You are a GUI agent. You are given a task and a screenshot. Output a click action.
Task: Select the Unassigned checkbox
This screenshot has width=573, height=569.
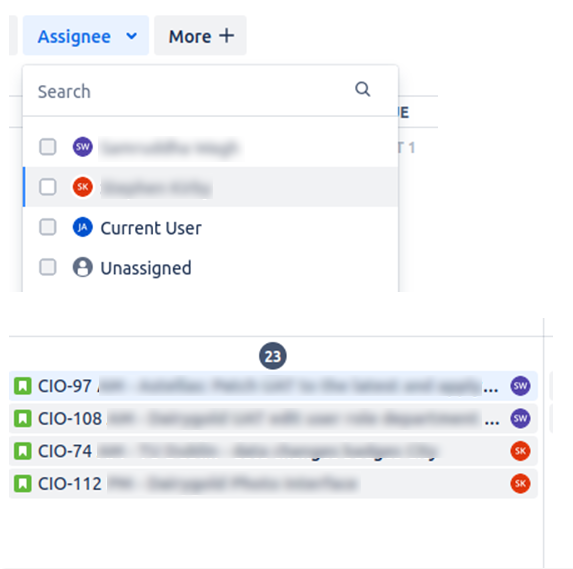(48, 268)
